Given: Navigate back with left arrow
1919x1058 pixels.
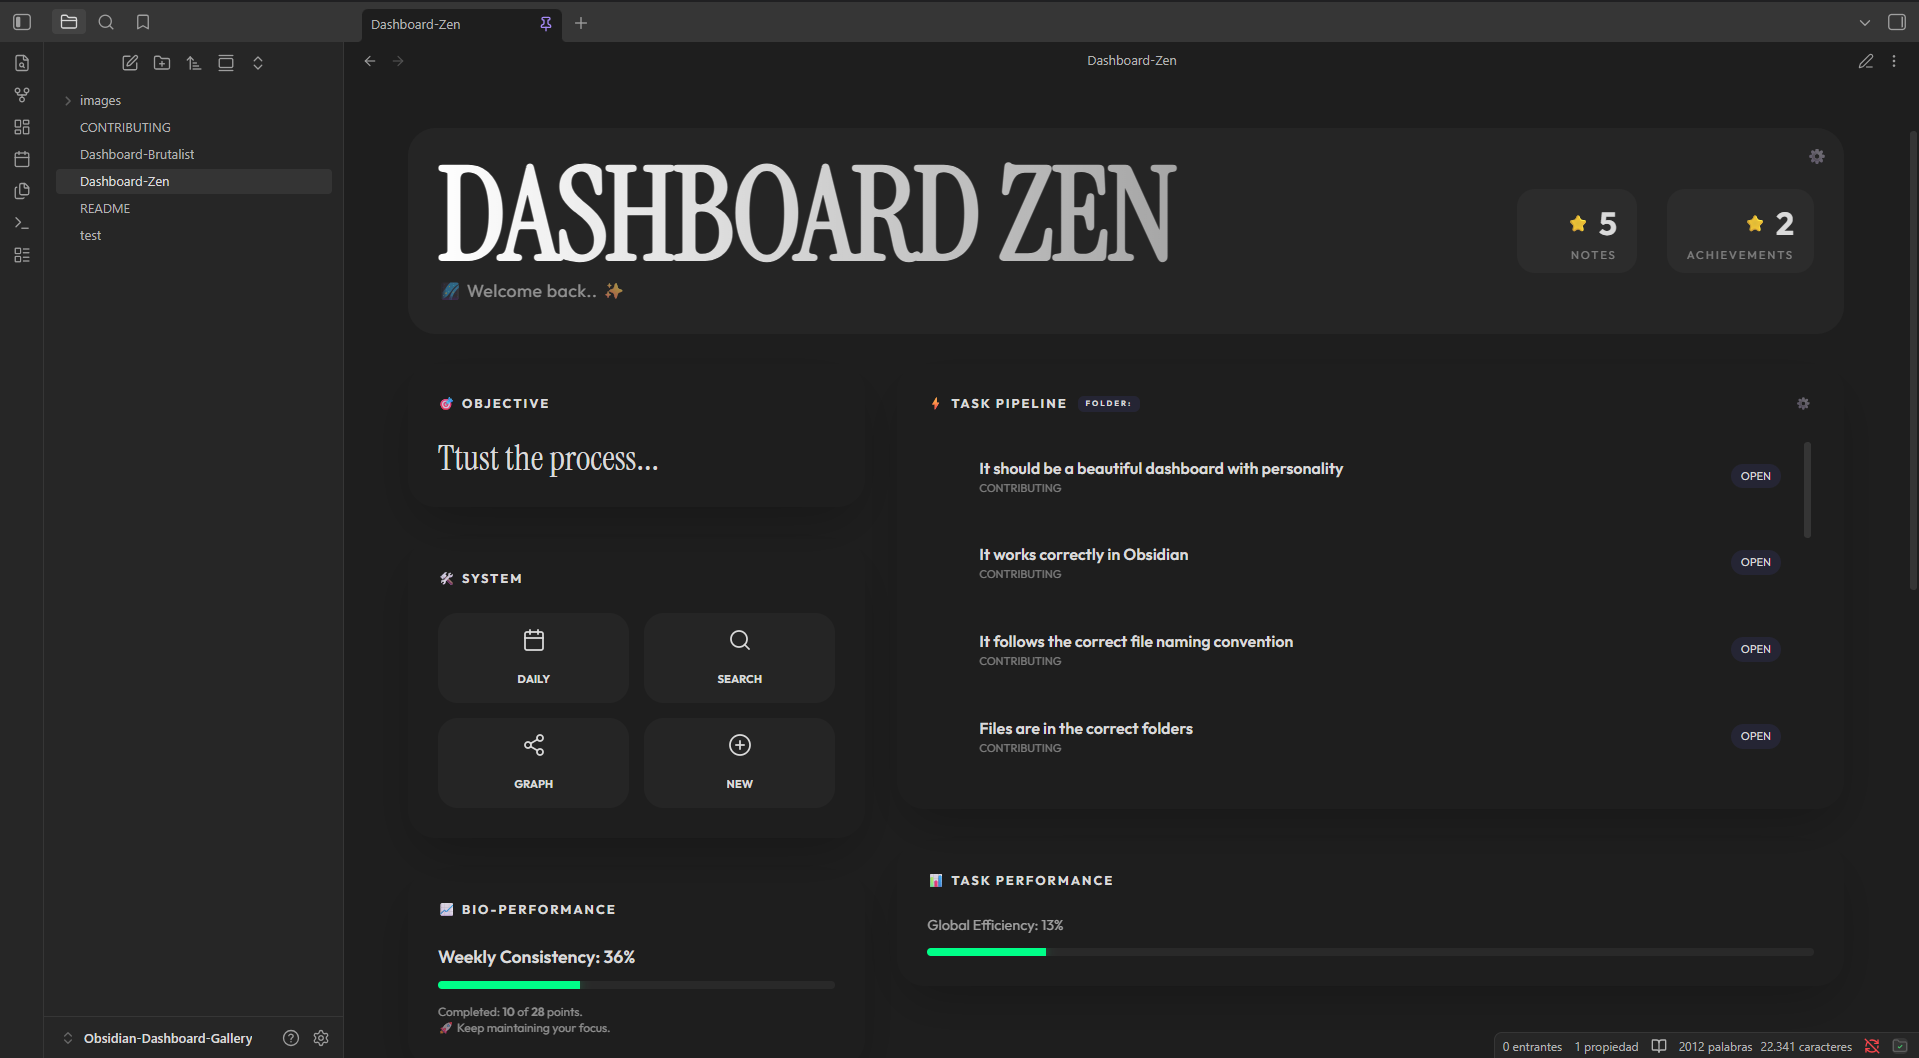Looking at the screenshot, I should click(x=370, y=61).
